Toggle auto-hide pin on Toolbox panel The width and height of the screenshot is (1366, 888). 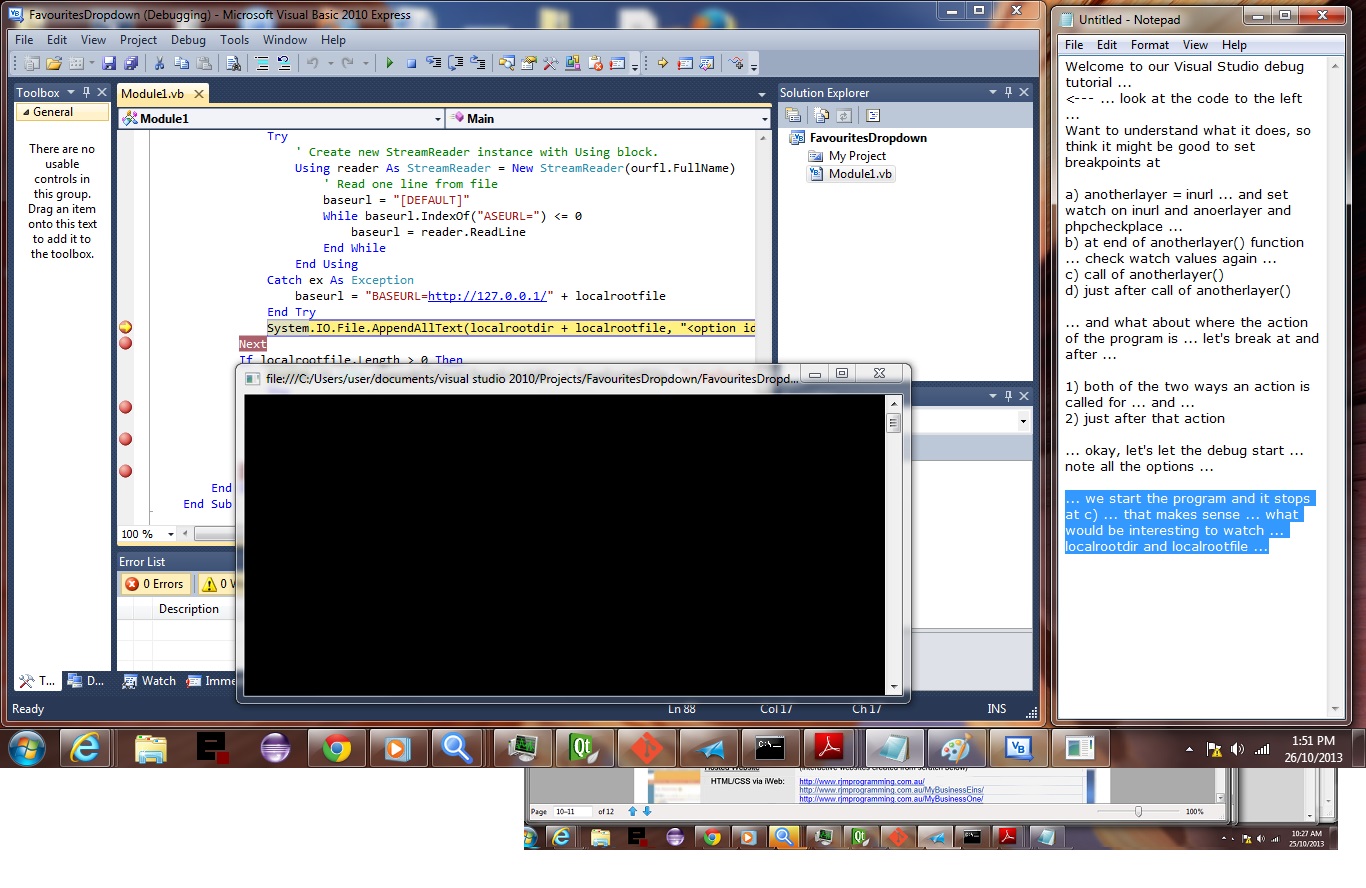pyautogui.click(x=86, y=92)
